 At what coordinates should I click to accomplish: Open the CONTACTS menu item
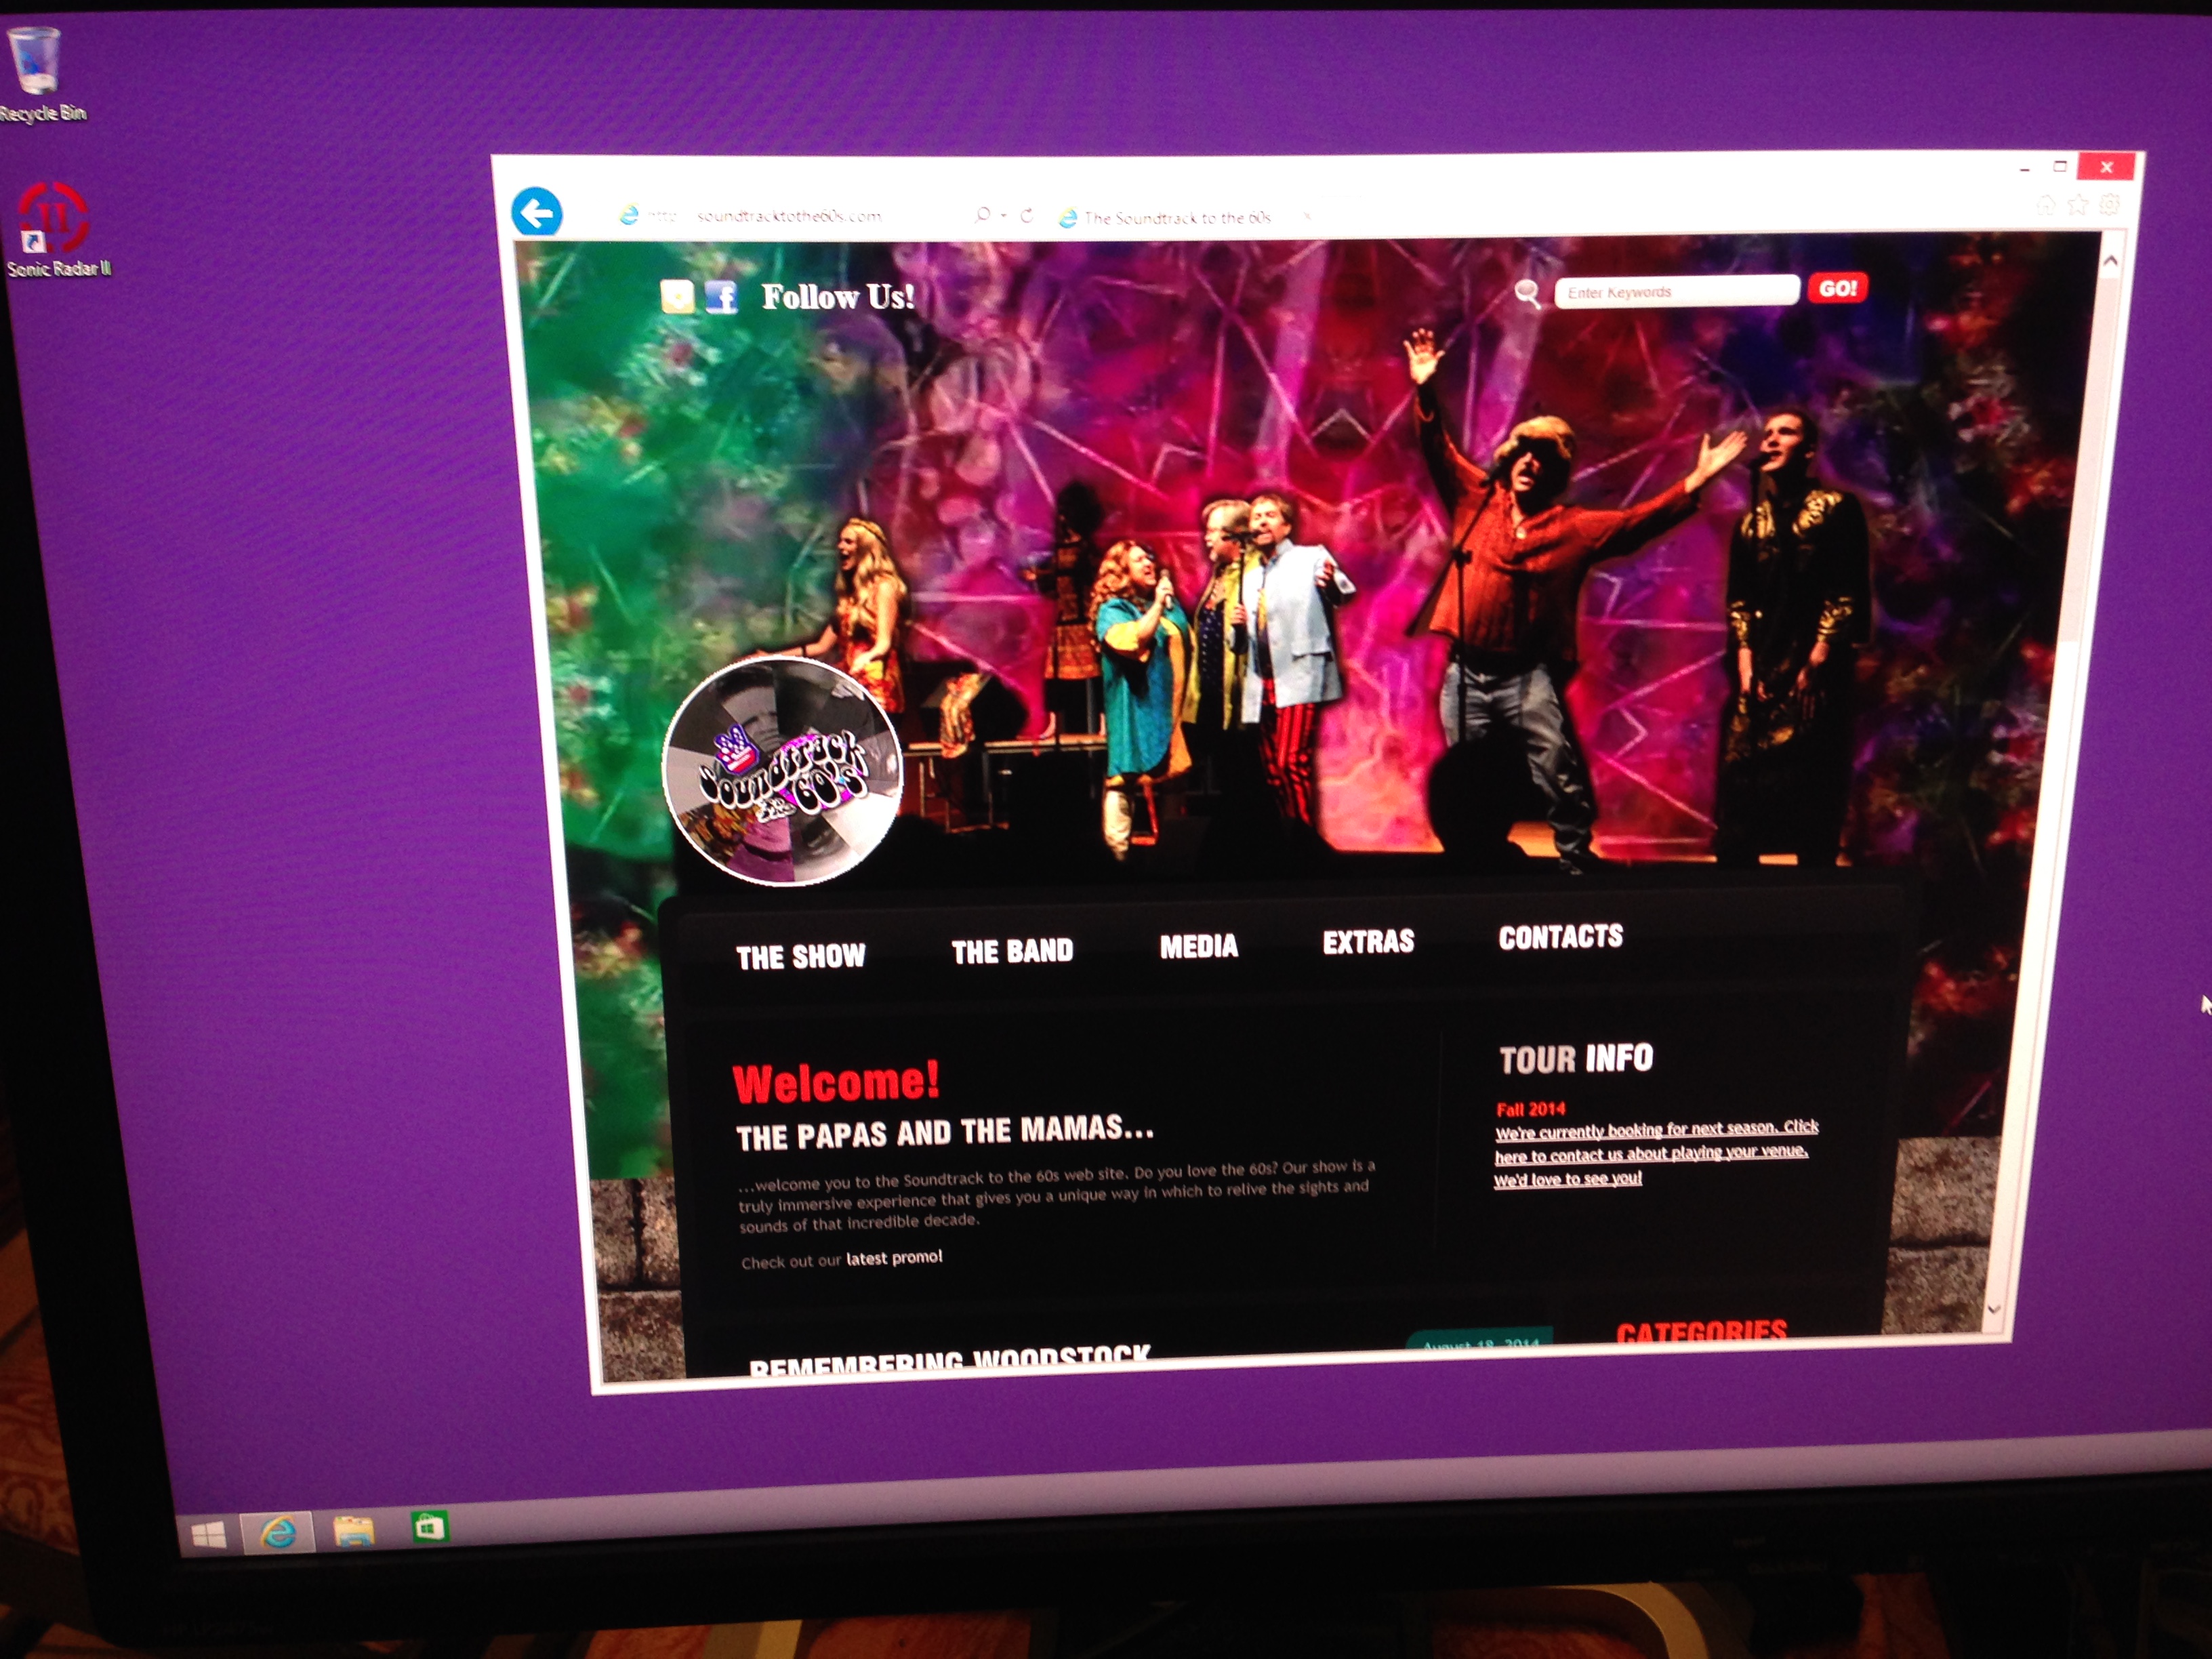tap(1561, 937)
